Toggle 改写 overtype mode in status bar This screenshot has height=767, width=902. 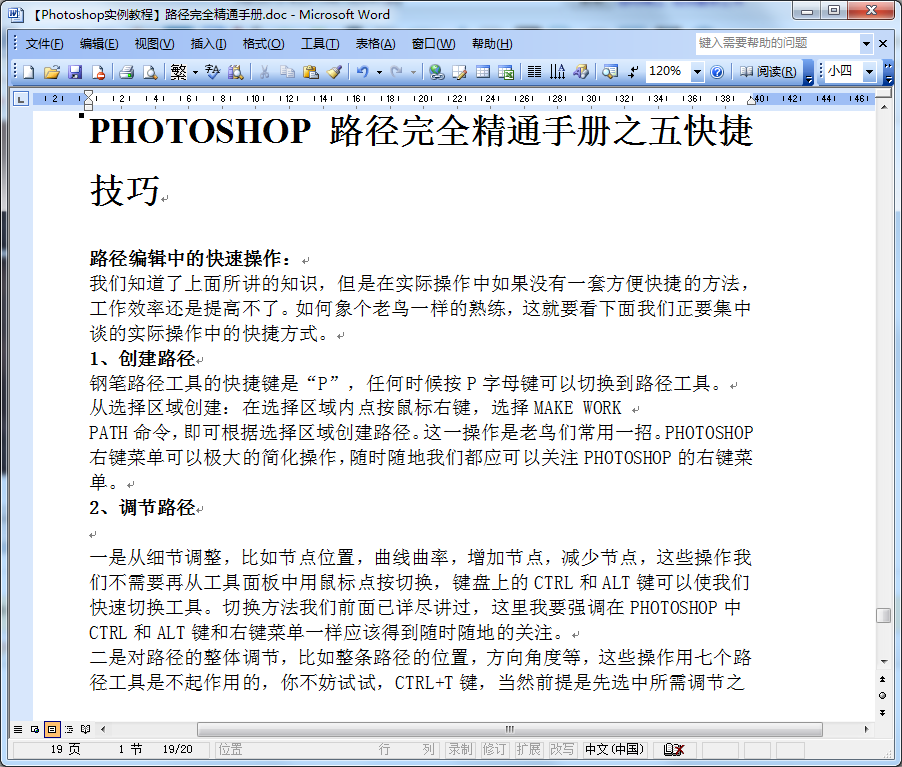point(562,749)
